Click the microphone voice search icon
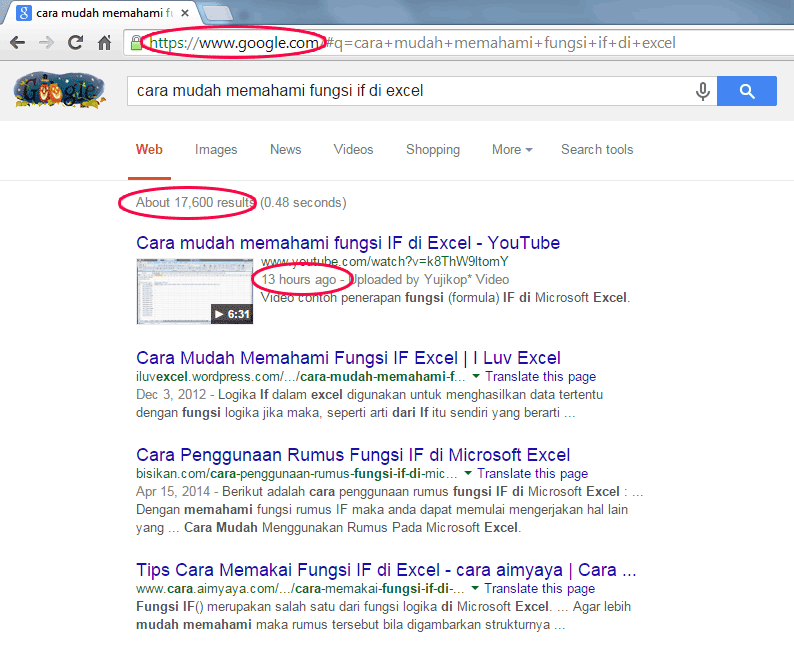 coord(702,91)
